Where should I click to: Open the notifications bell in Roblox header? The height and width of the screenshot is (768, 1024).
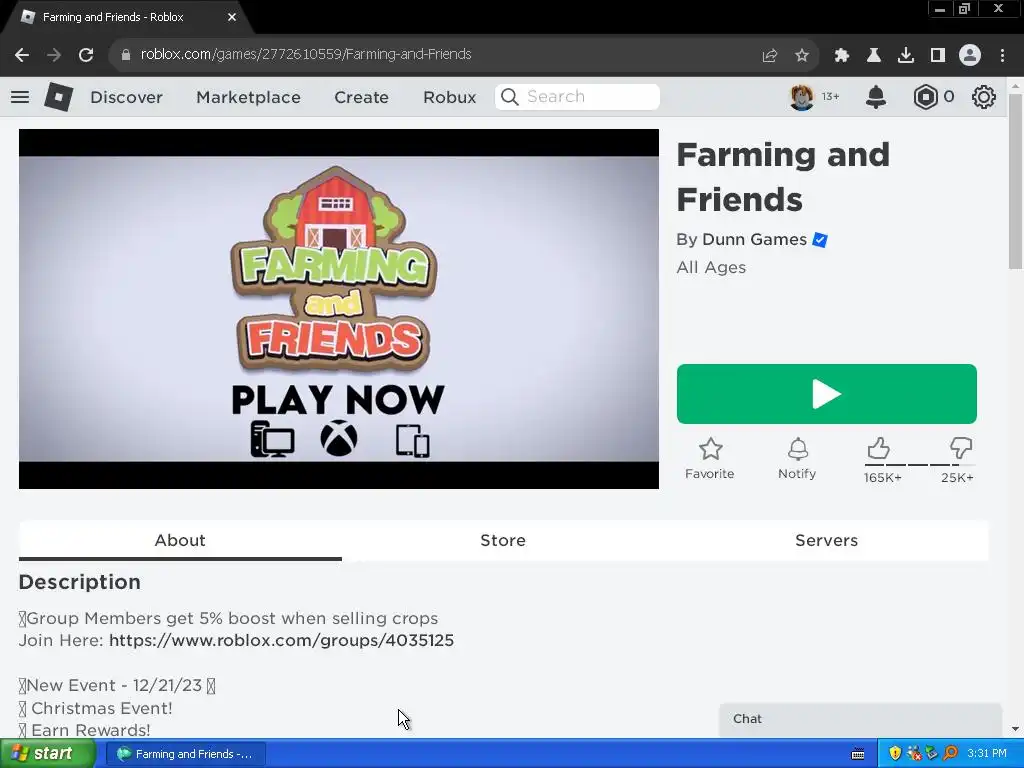click(876, 97)
